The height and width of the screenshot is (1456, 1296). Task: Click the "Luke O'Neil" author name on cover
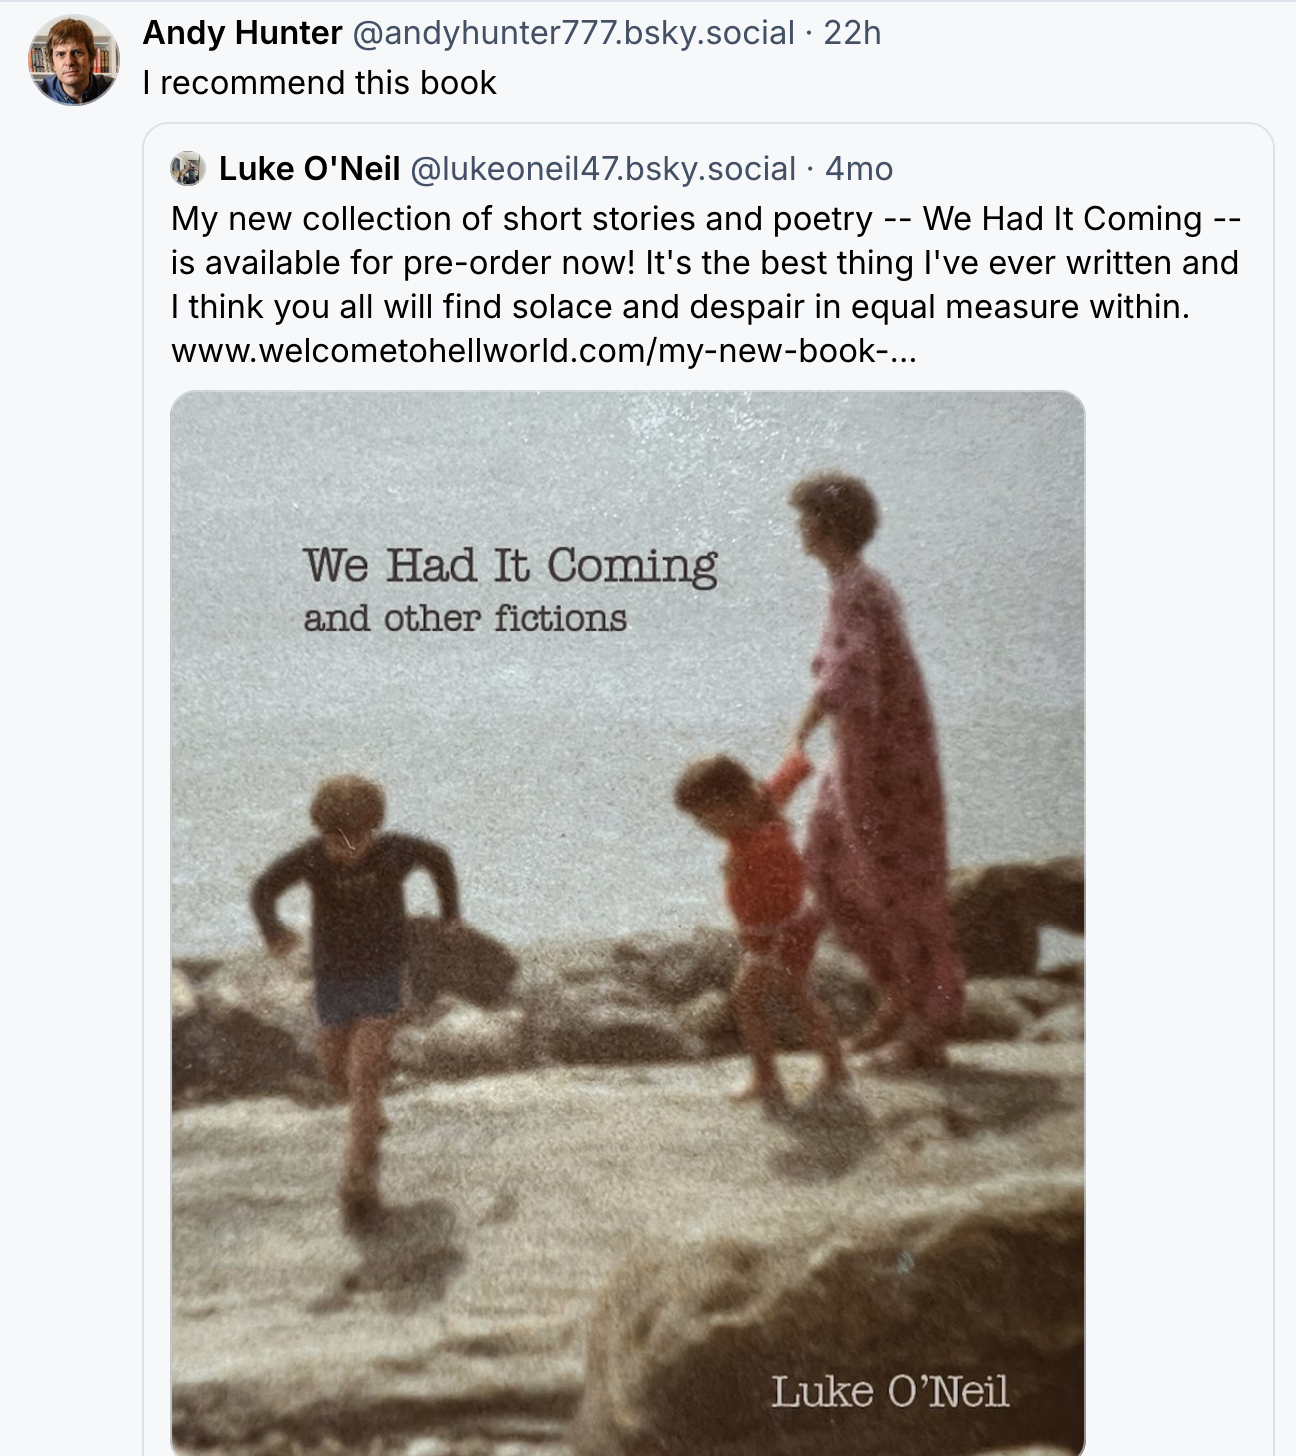coord(889,1391)
